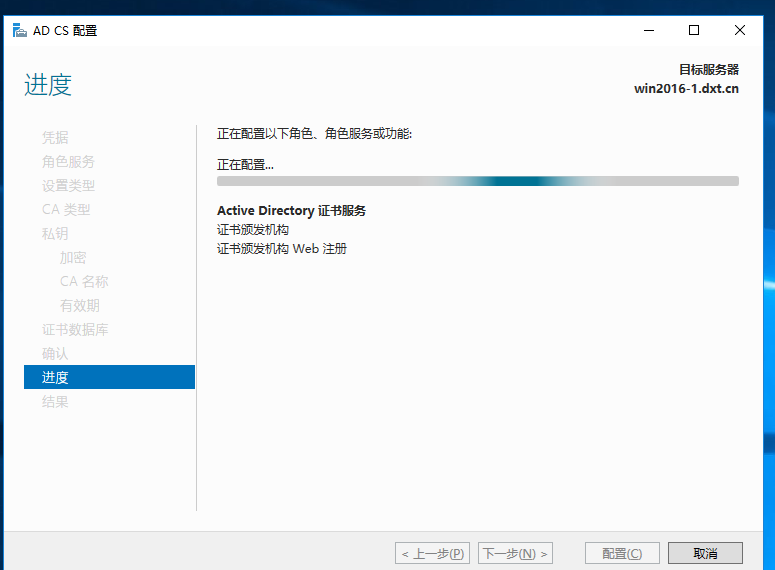Click the 证书颁发机构 role service entry
Image resolution: width=775 pixels, height=570 pixels.
click(x=253, y=230)
